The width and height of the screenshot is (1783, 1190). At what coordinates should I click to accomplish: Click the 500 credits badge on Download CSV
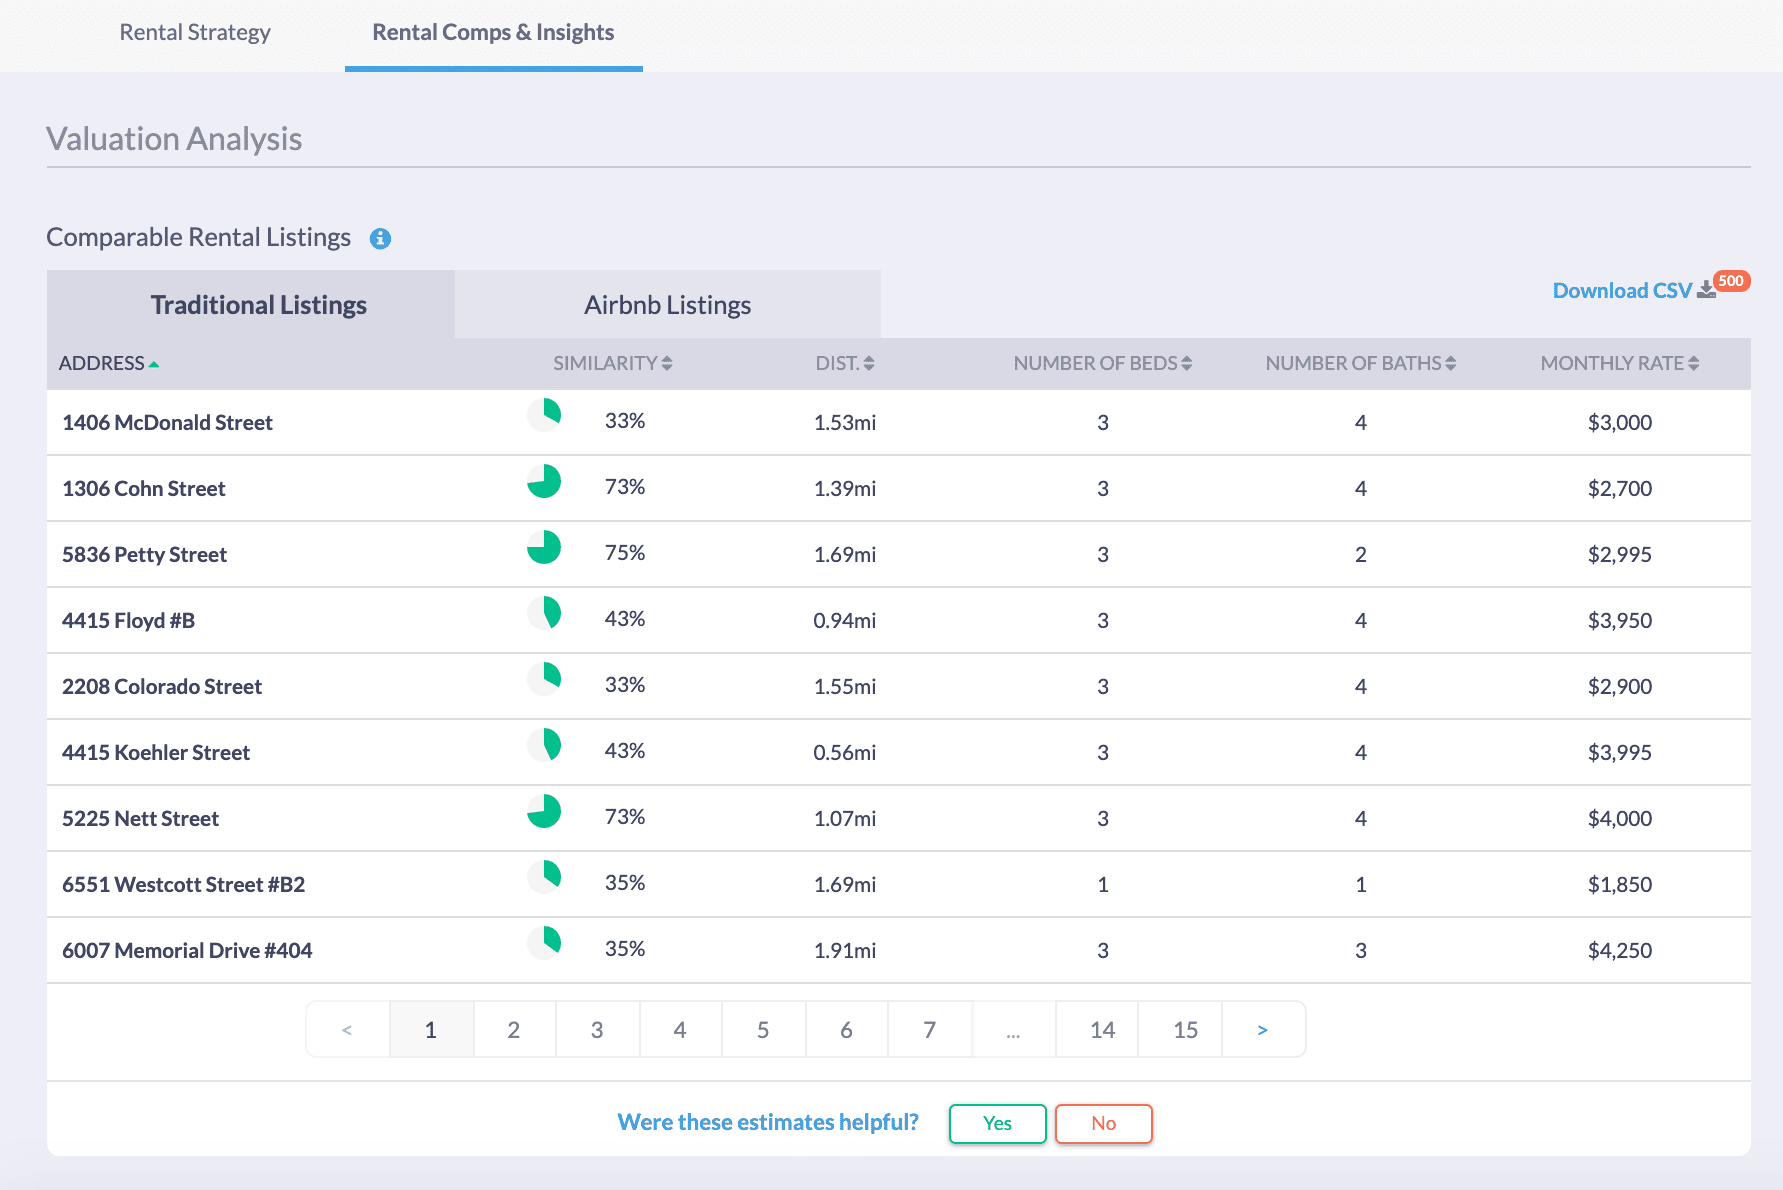click(1732, 281)
